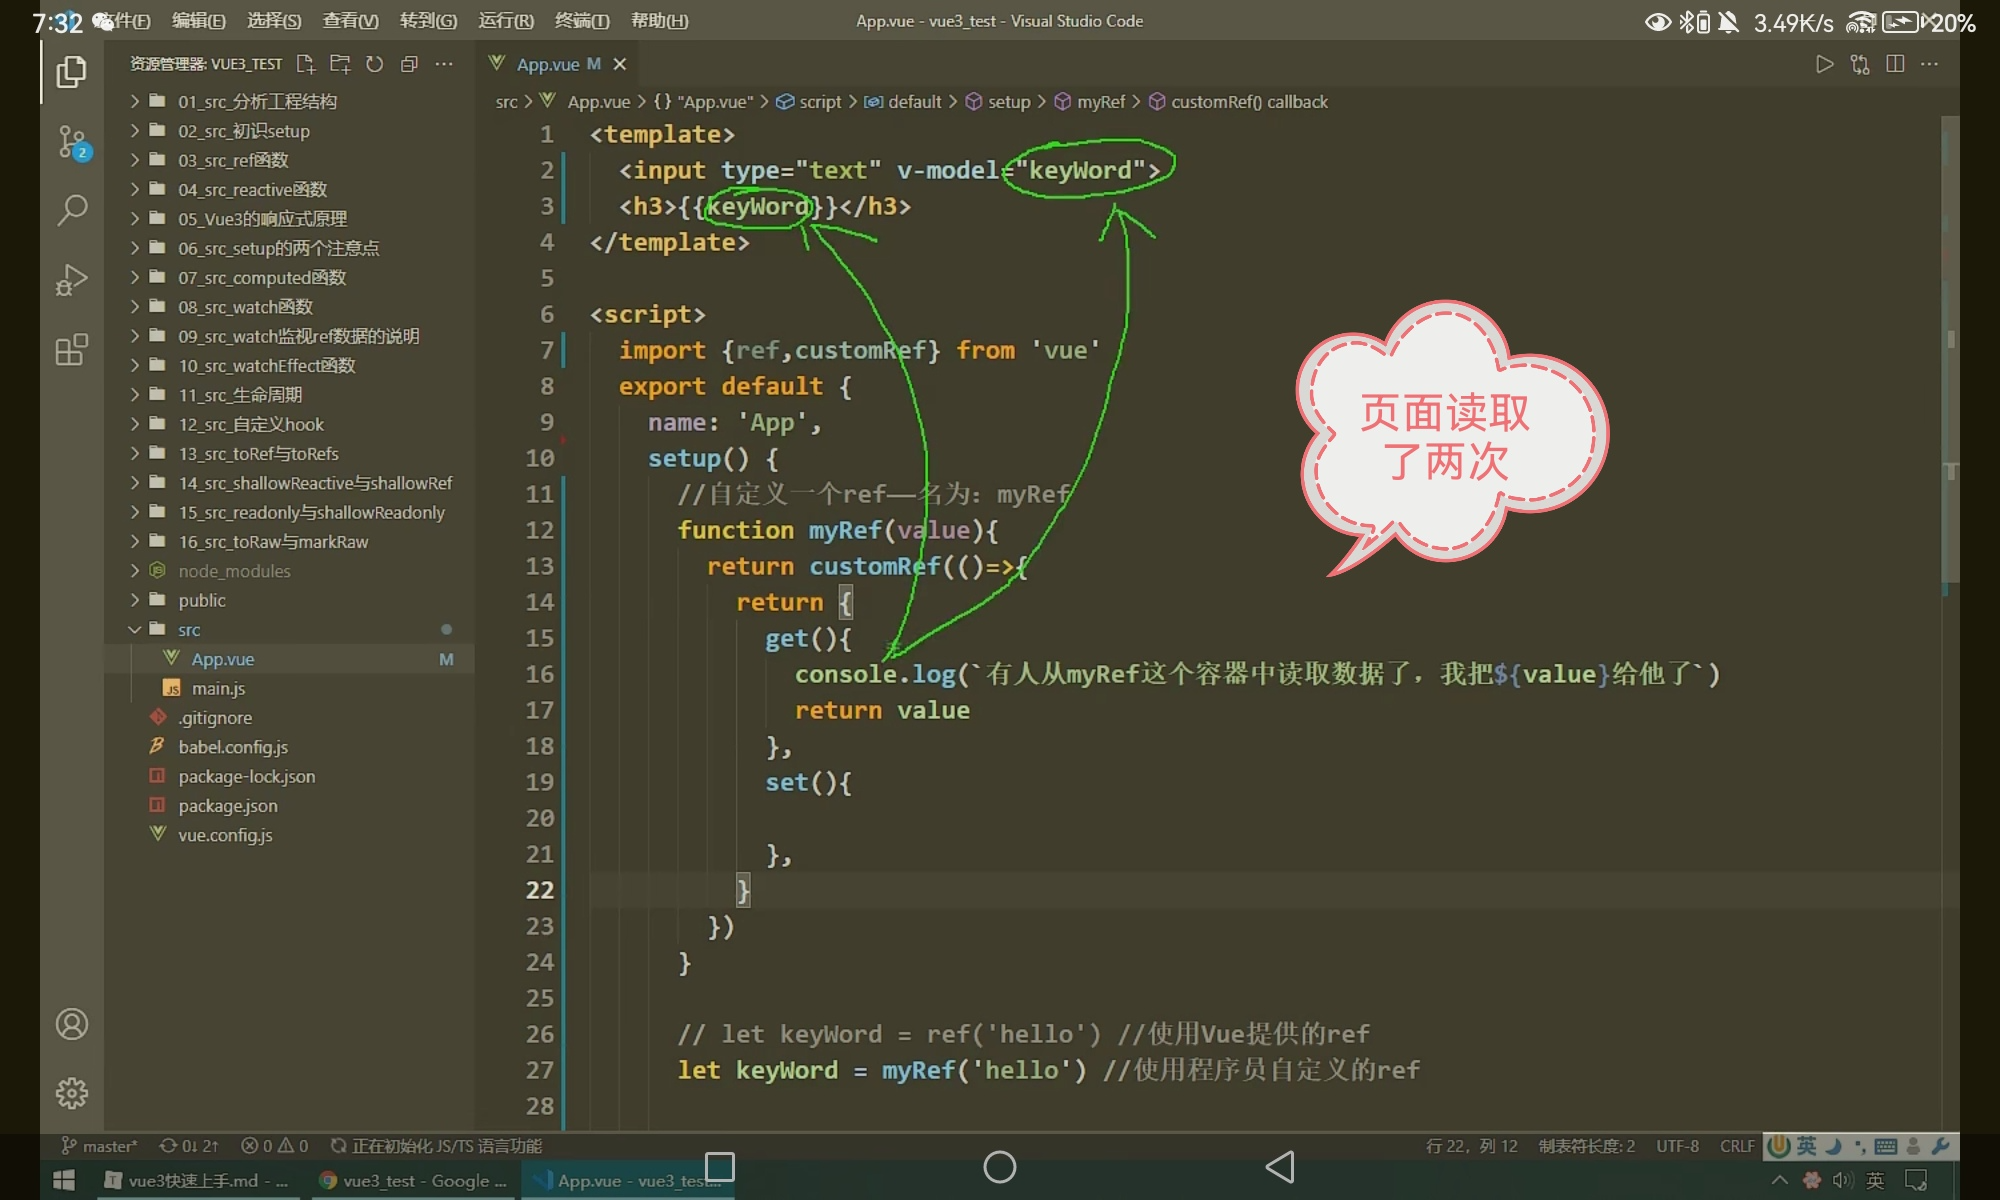This screenshot has width=2000, height=1200.
Task: Split the editor to the right
Action: (x=1894, y=64)
